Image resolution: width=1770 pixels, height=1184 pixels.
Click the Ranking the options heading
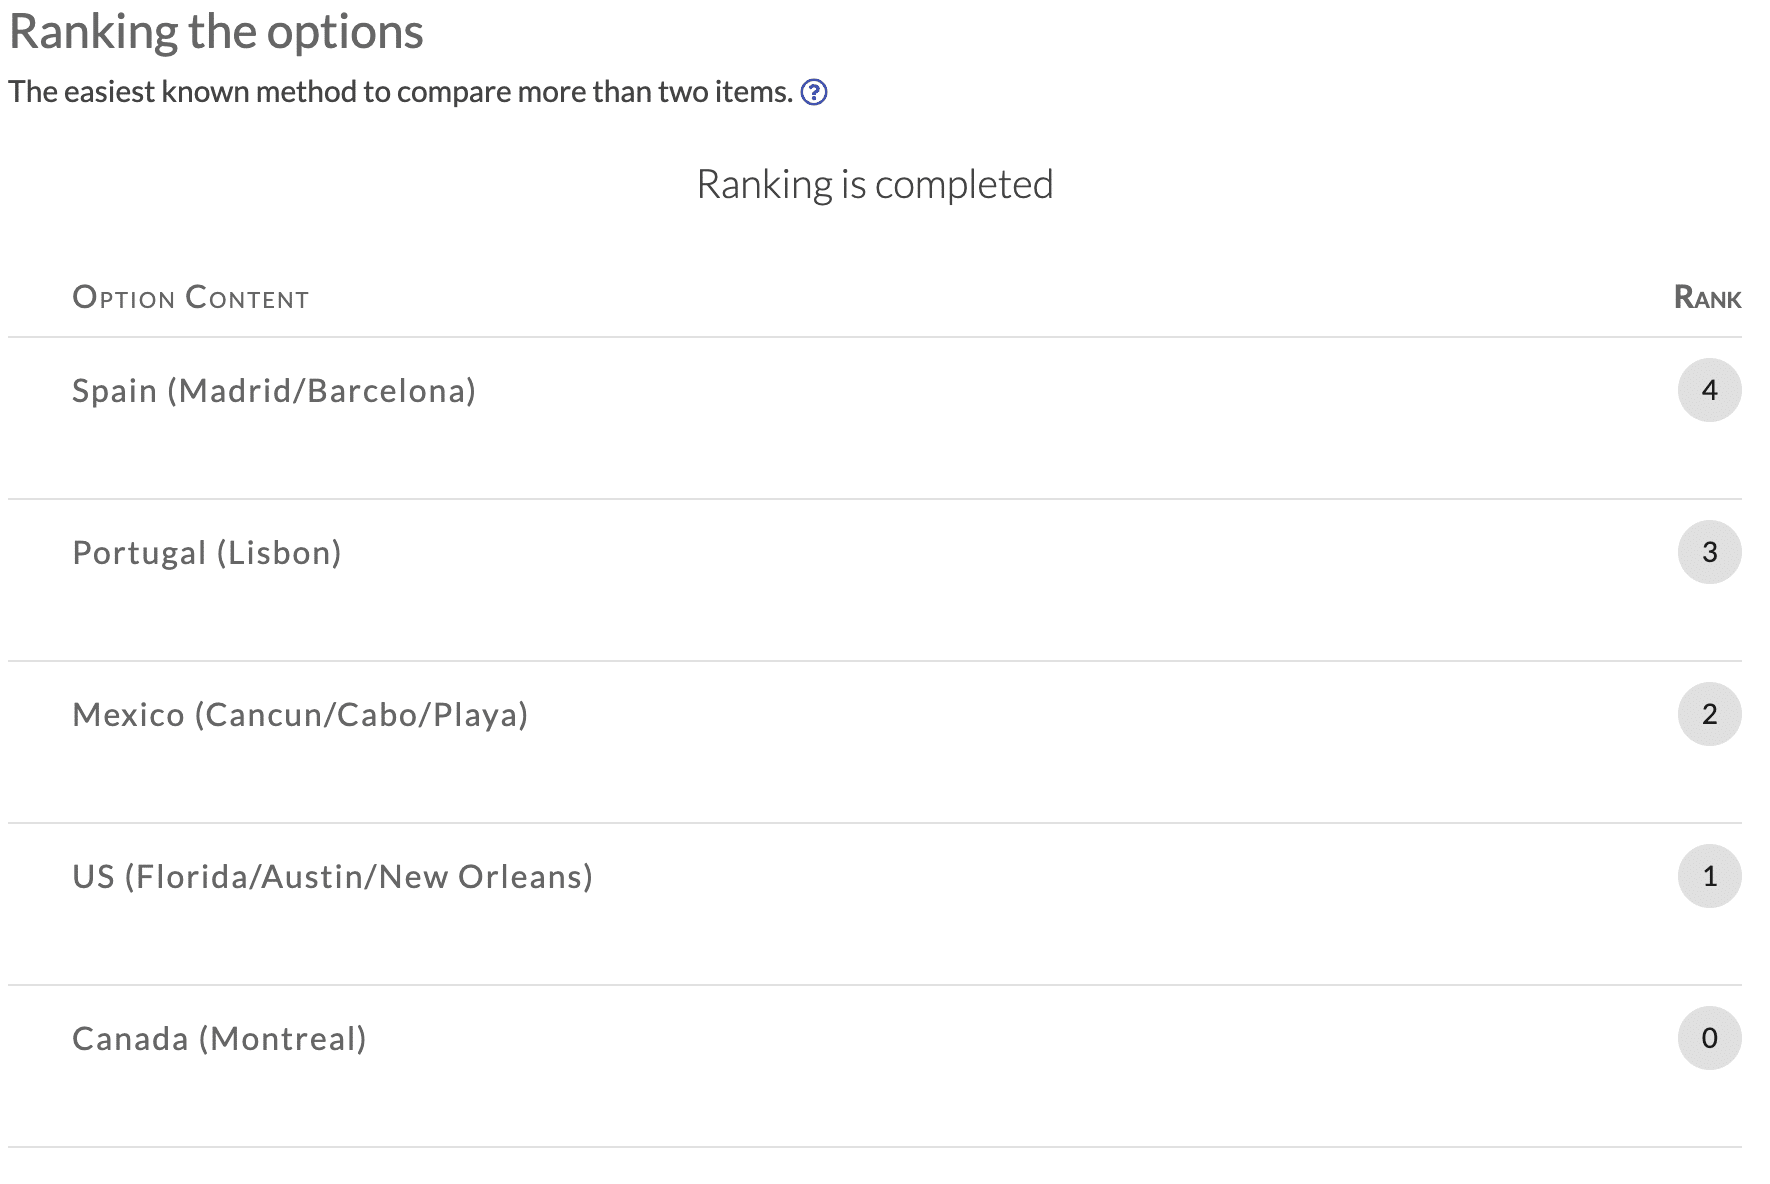pos(216,31)
